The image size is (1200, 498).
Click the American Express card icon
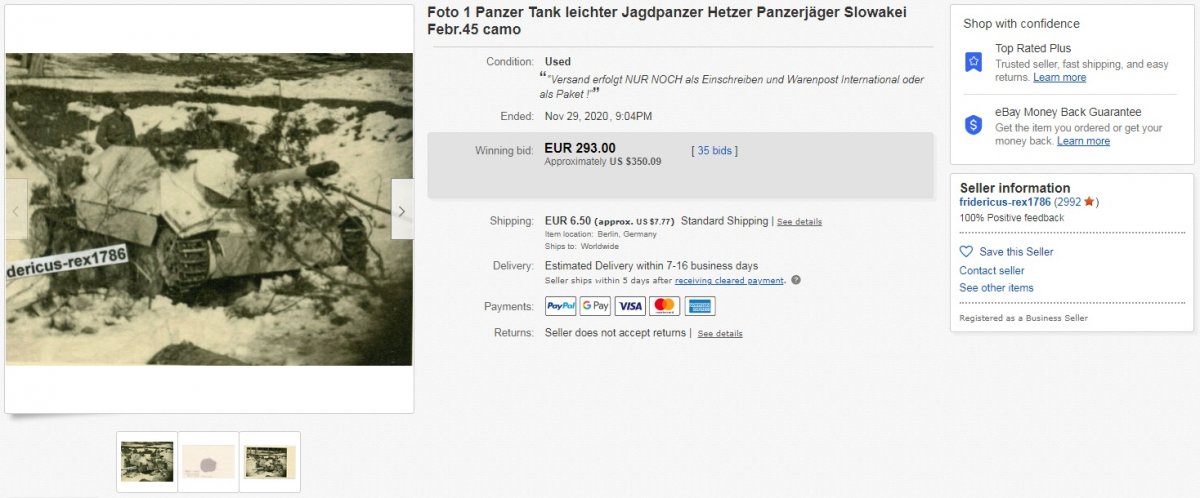700,307
